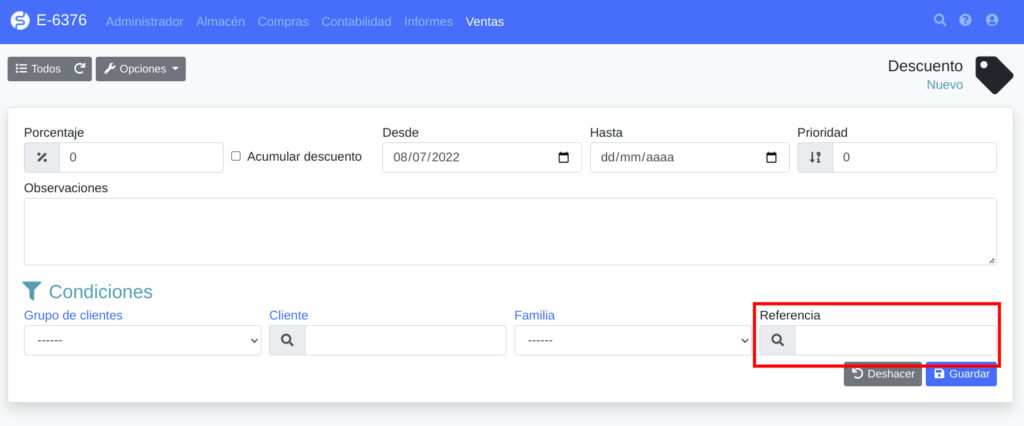
Task: Click into the Observaciones text area
Action: point(509,231)
